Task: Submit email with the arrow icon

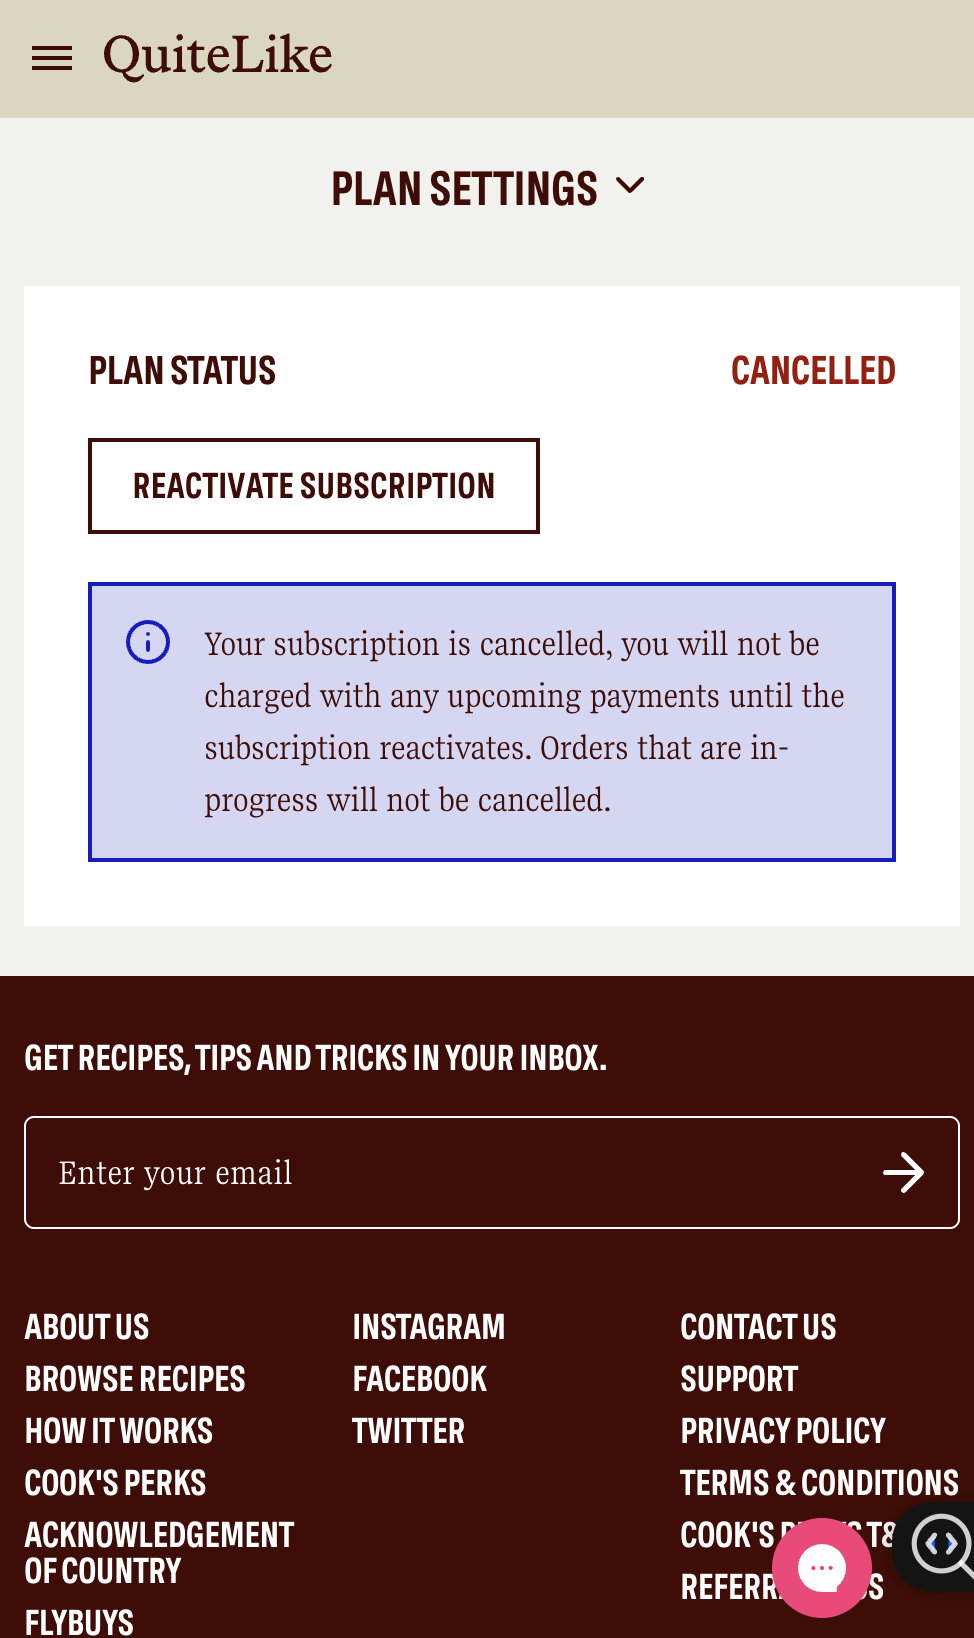Action: [904, 1172]
